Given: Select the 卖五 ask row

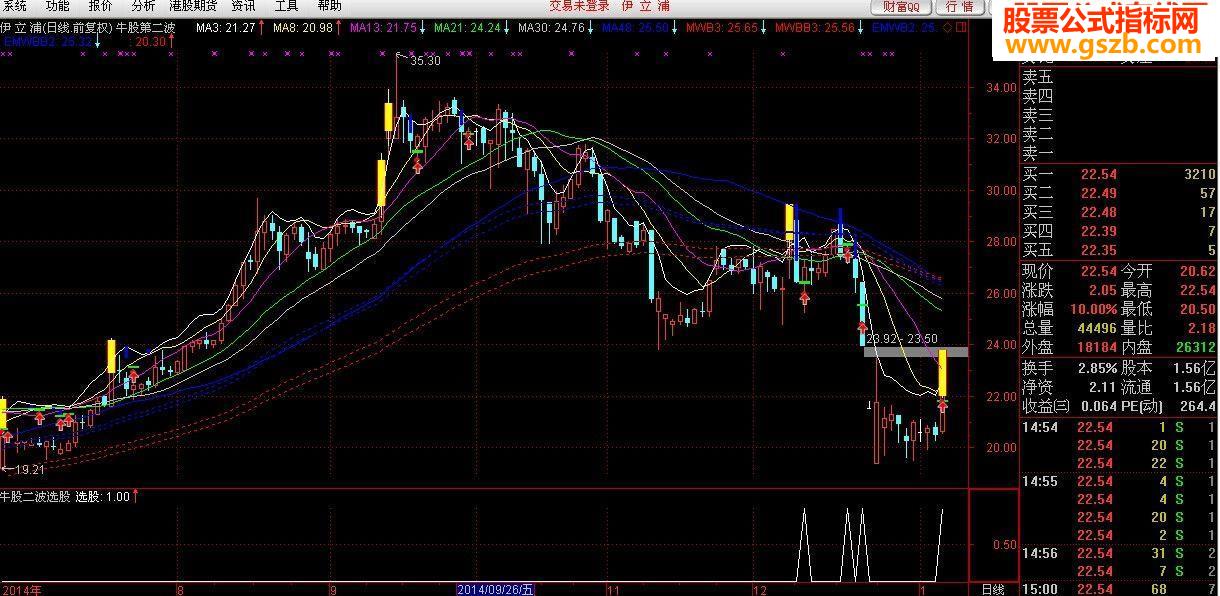Looking at the screenshot, I should [1119, 77].
